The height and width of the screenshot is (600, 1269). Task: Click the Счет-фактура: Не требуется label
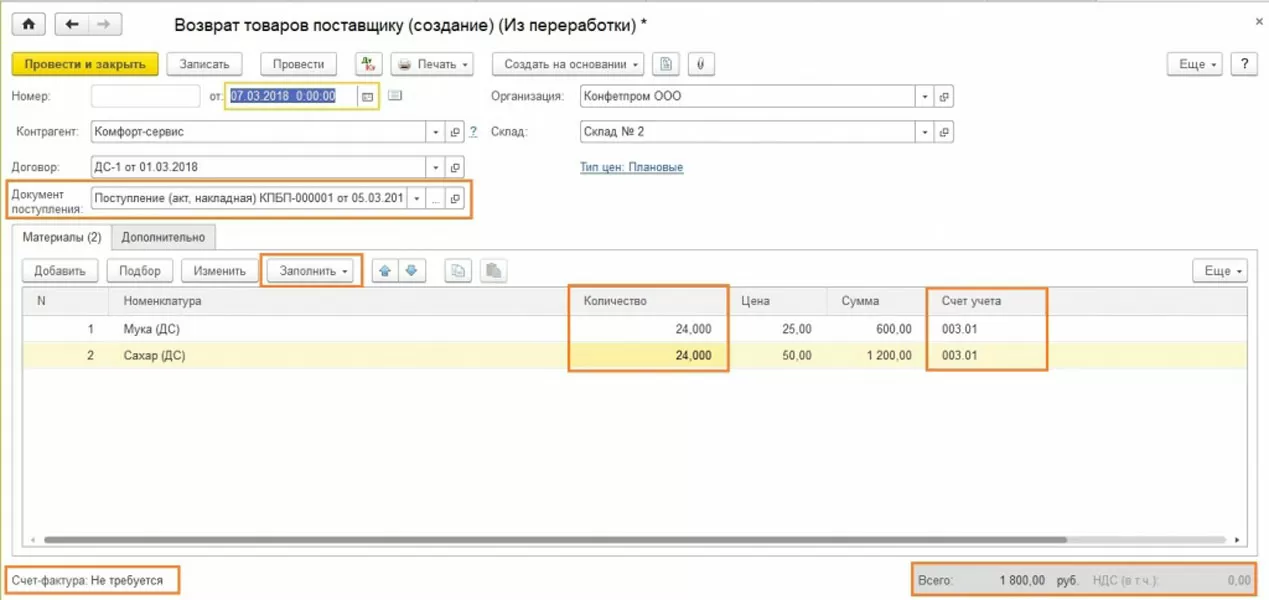[87, 580]
